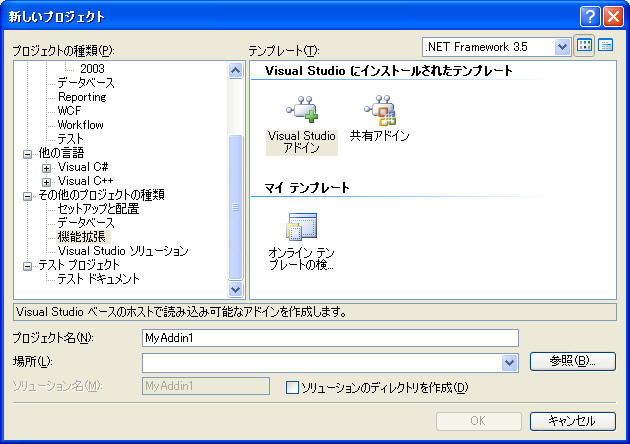
Task: Select テスト プロジェクト tree label
Action: (79, 265)
